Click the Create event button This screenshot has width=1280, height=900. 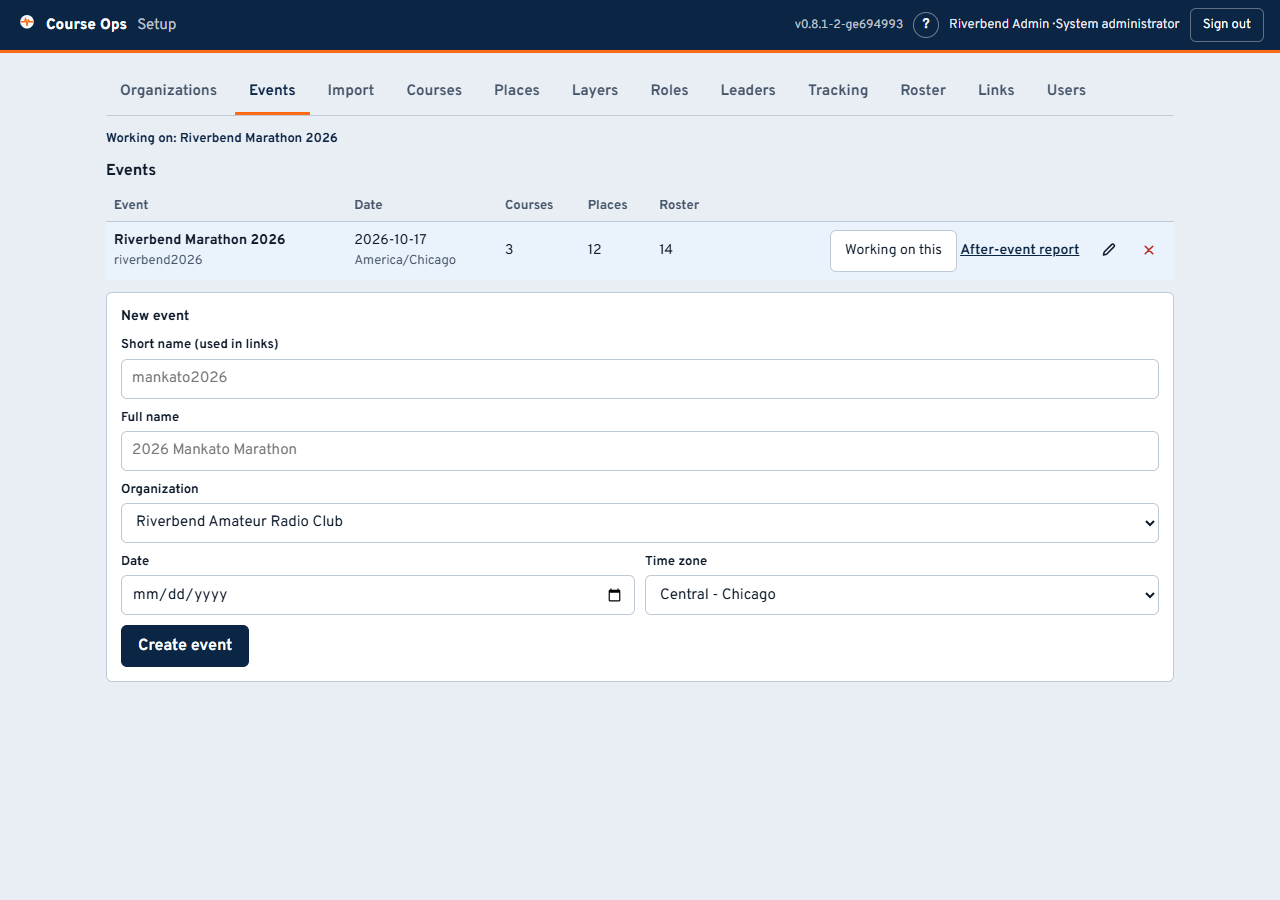click(x=185, y=646)
